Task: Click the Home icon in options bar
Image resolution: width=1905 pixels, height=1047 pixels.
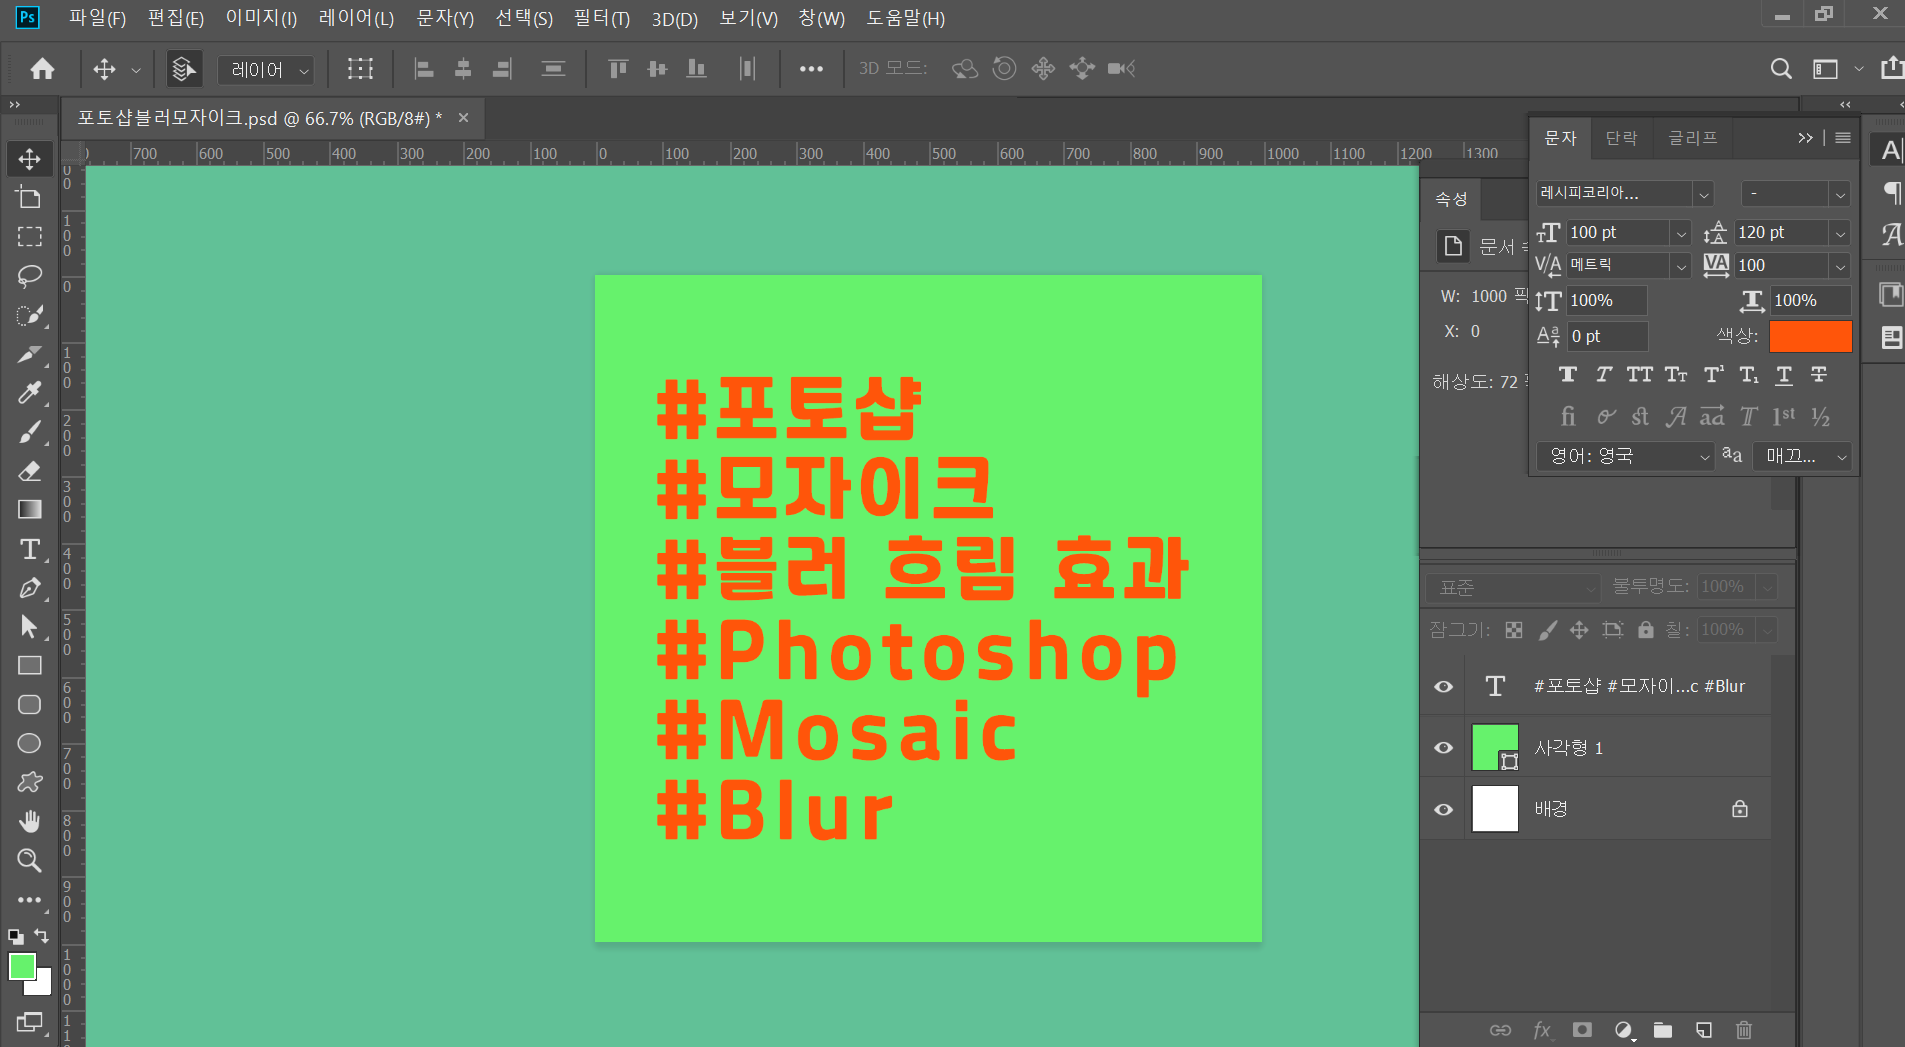Action: [x=42, y=68]
